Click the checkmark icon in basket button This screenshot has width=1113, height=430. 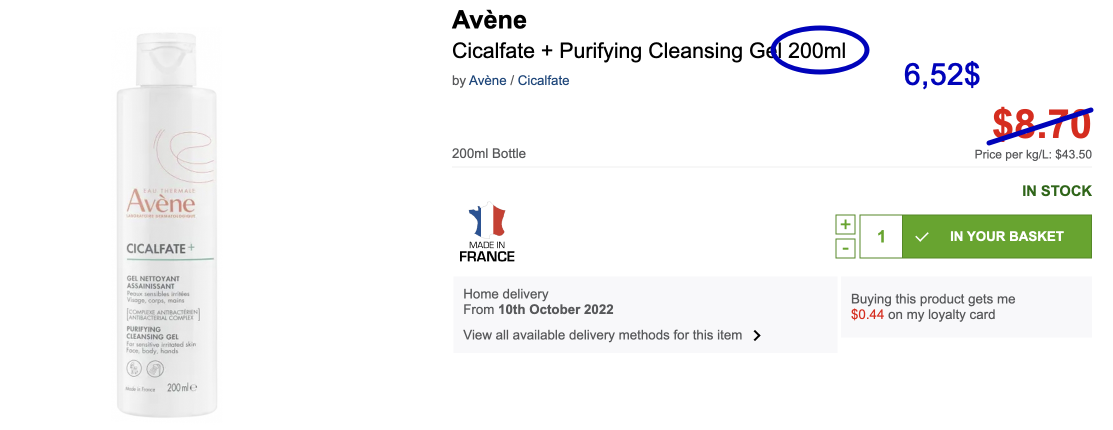click(922, 237)
